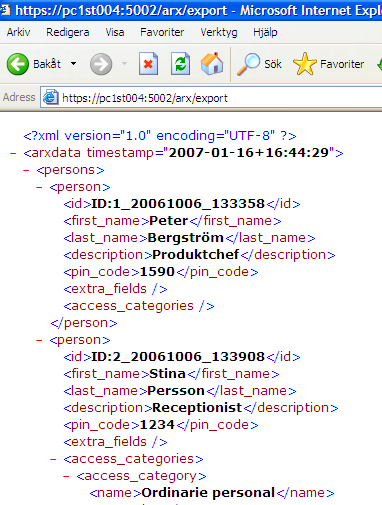382x505 pixels.
Task: Click the Adress URL input field
Action: coord(211,98)
